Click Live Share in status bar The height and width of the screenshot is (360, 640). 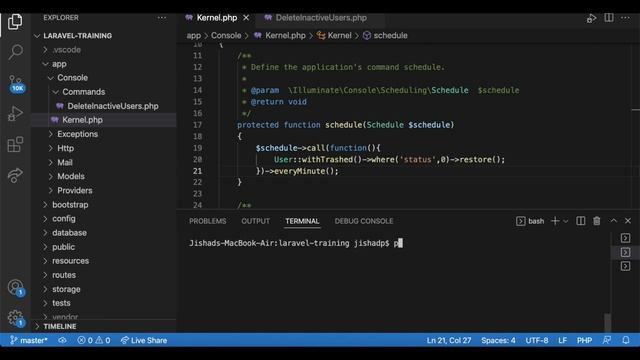pyautogui.click(x=144, y=340)
